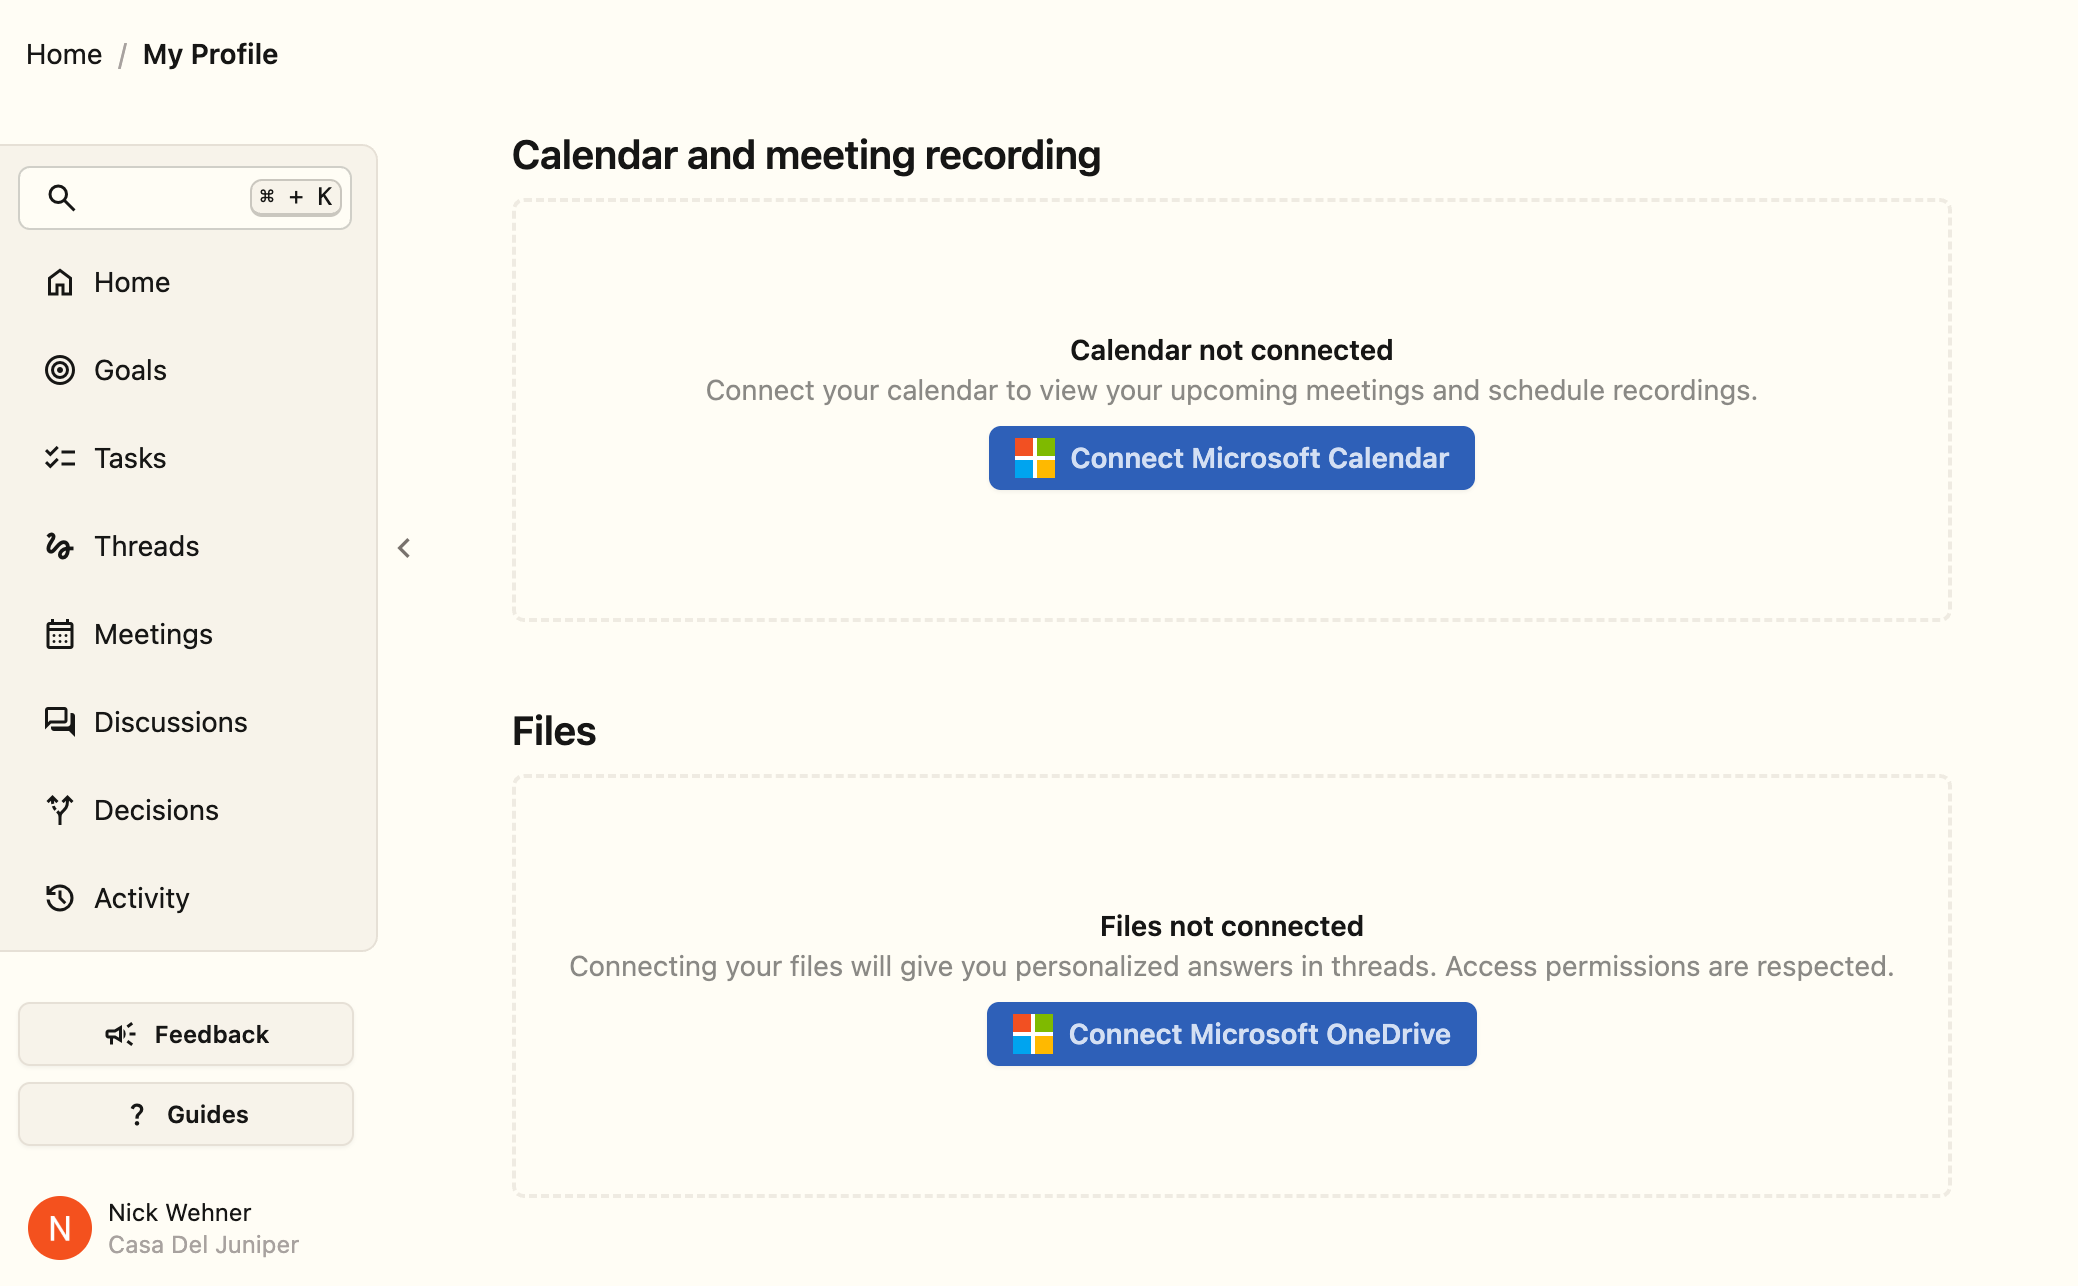Image resolution: width=2078 pixels, height=1286 pixels.
Task: Connect Microsoft Calendar
Action: pos(1232,458)
